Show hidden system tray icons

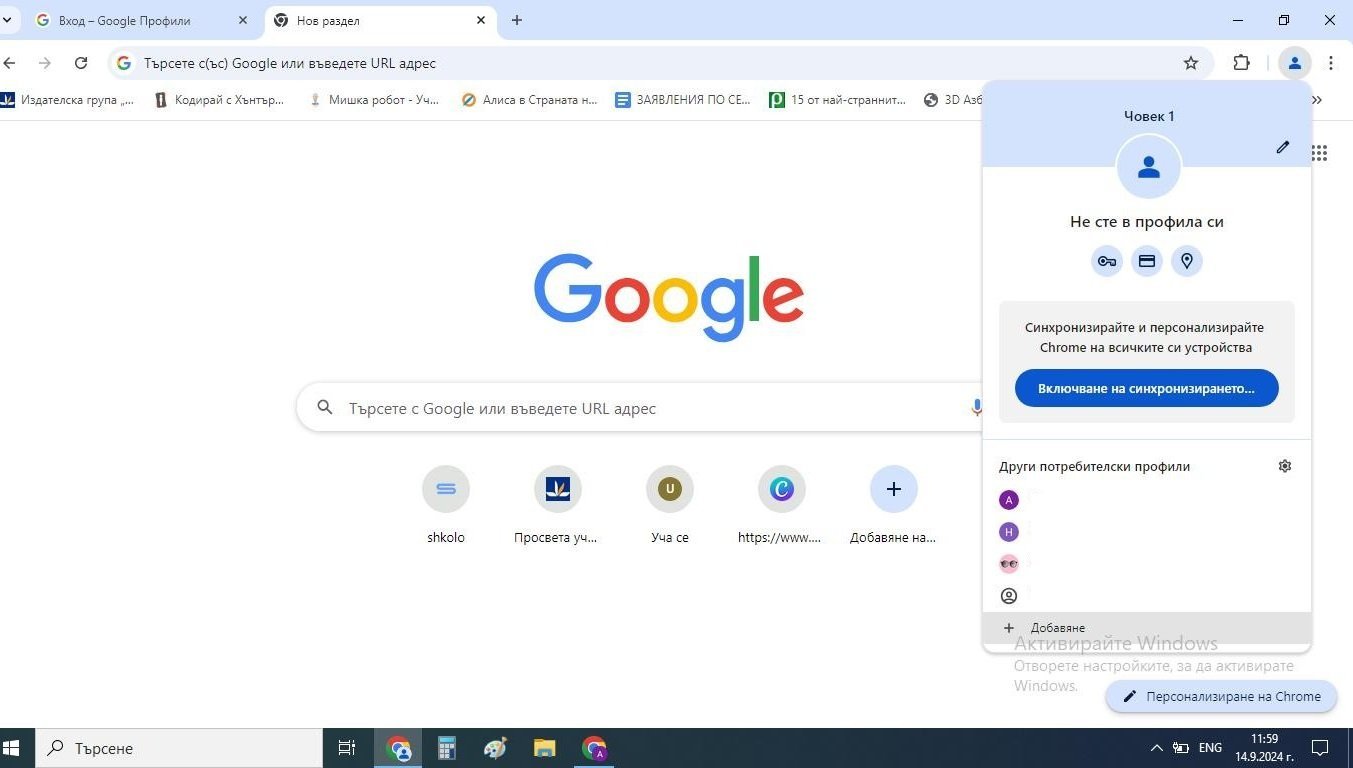click(x=1156, y=748)
